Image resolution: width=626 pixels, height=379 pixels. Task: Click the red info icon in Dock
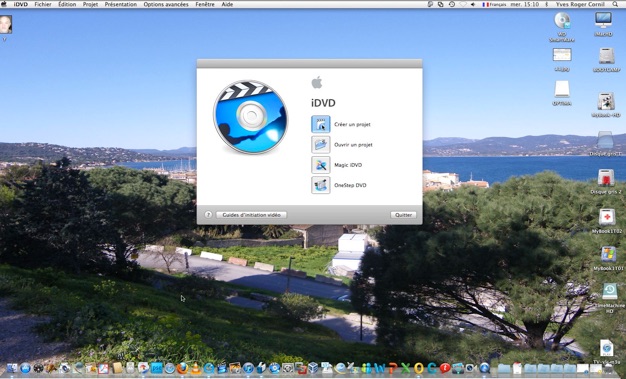coord(445,368)
